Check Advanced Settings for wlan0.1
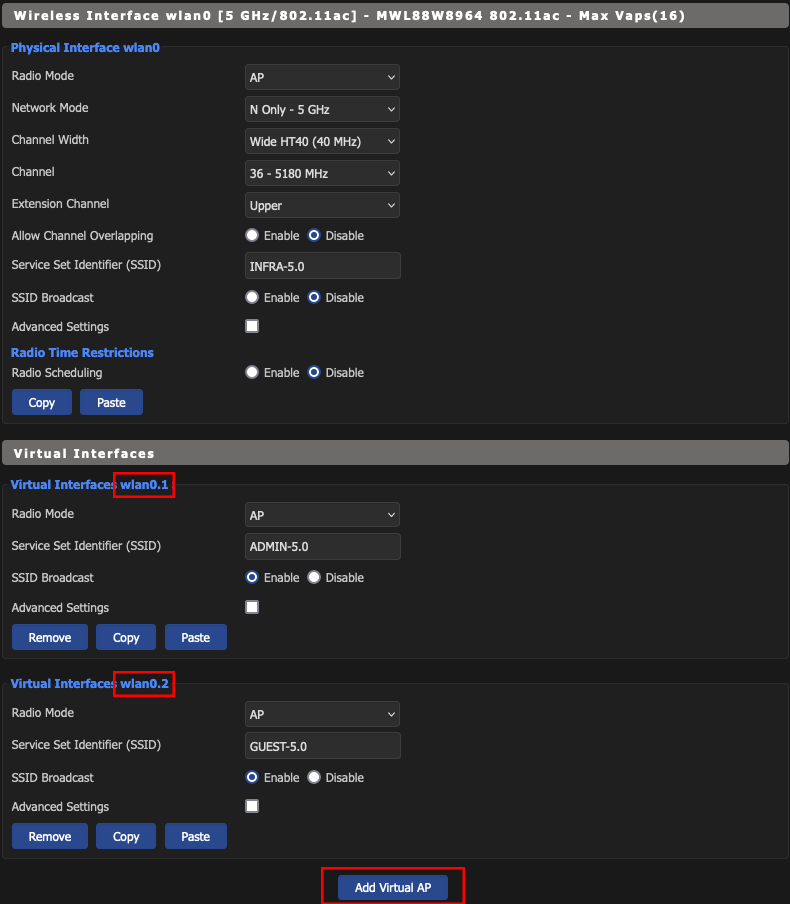Image resolution: width=790 pixels, height=904 pixels. [252, 607]
